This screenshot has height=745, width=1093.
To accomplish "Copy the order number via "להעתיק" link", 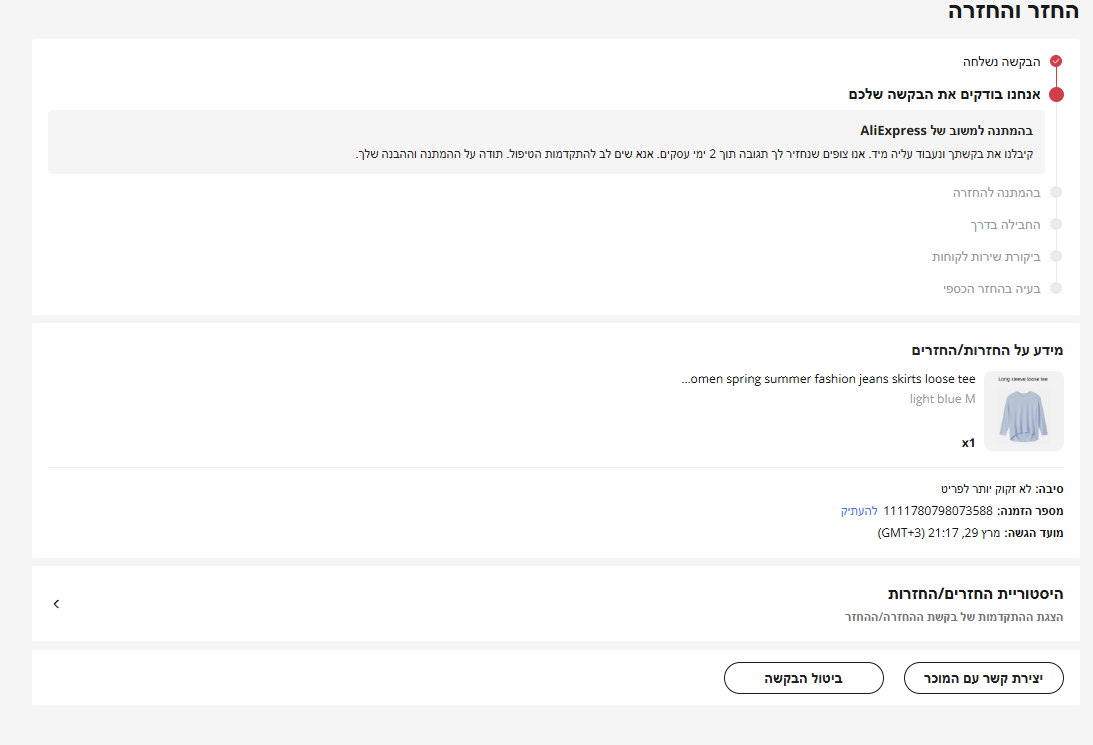I will (859, 511).
